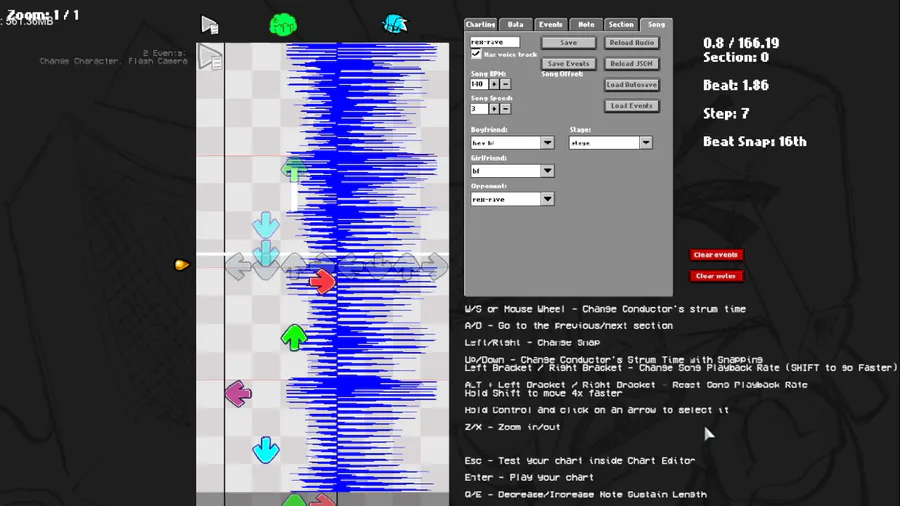Select the green up arrow sustain note
Screen dimensions: 900x506
[294, 169]
